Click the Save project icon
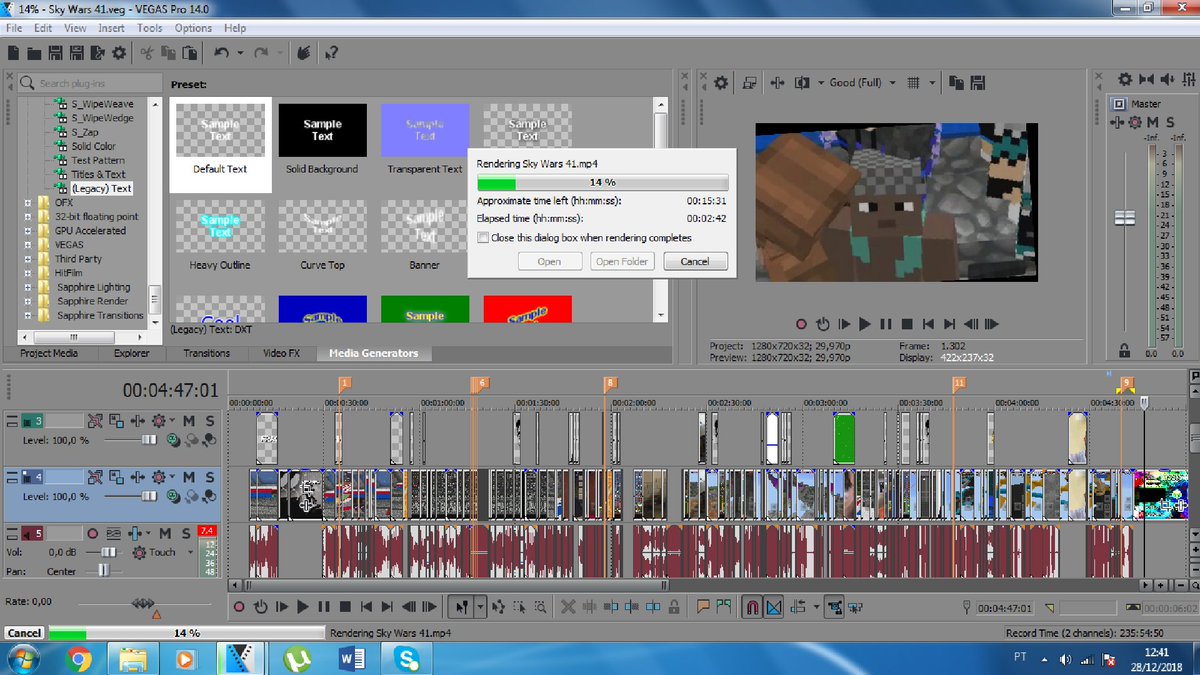This screenshot has height=675, width=1200. (x=55, y=53)
